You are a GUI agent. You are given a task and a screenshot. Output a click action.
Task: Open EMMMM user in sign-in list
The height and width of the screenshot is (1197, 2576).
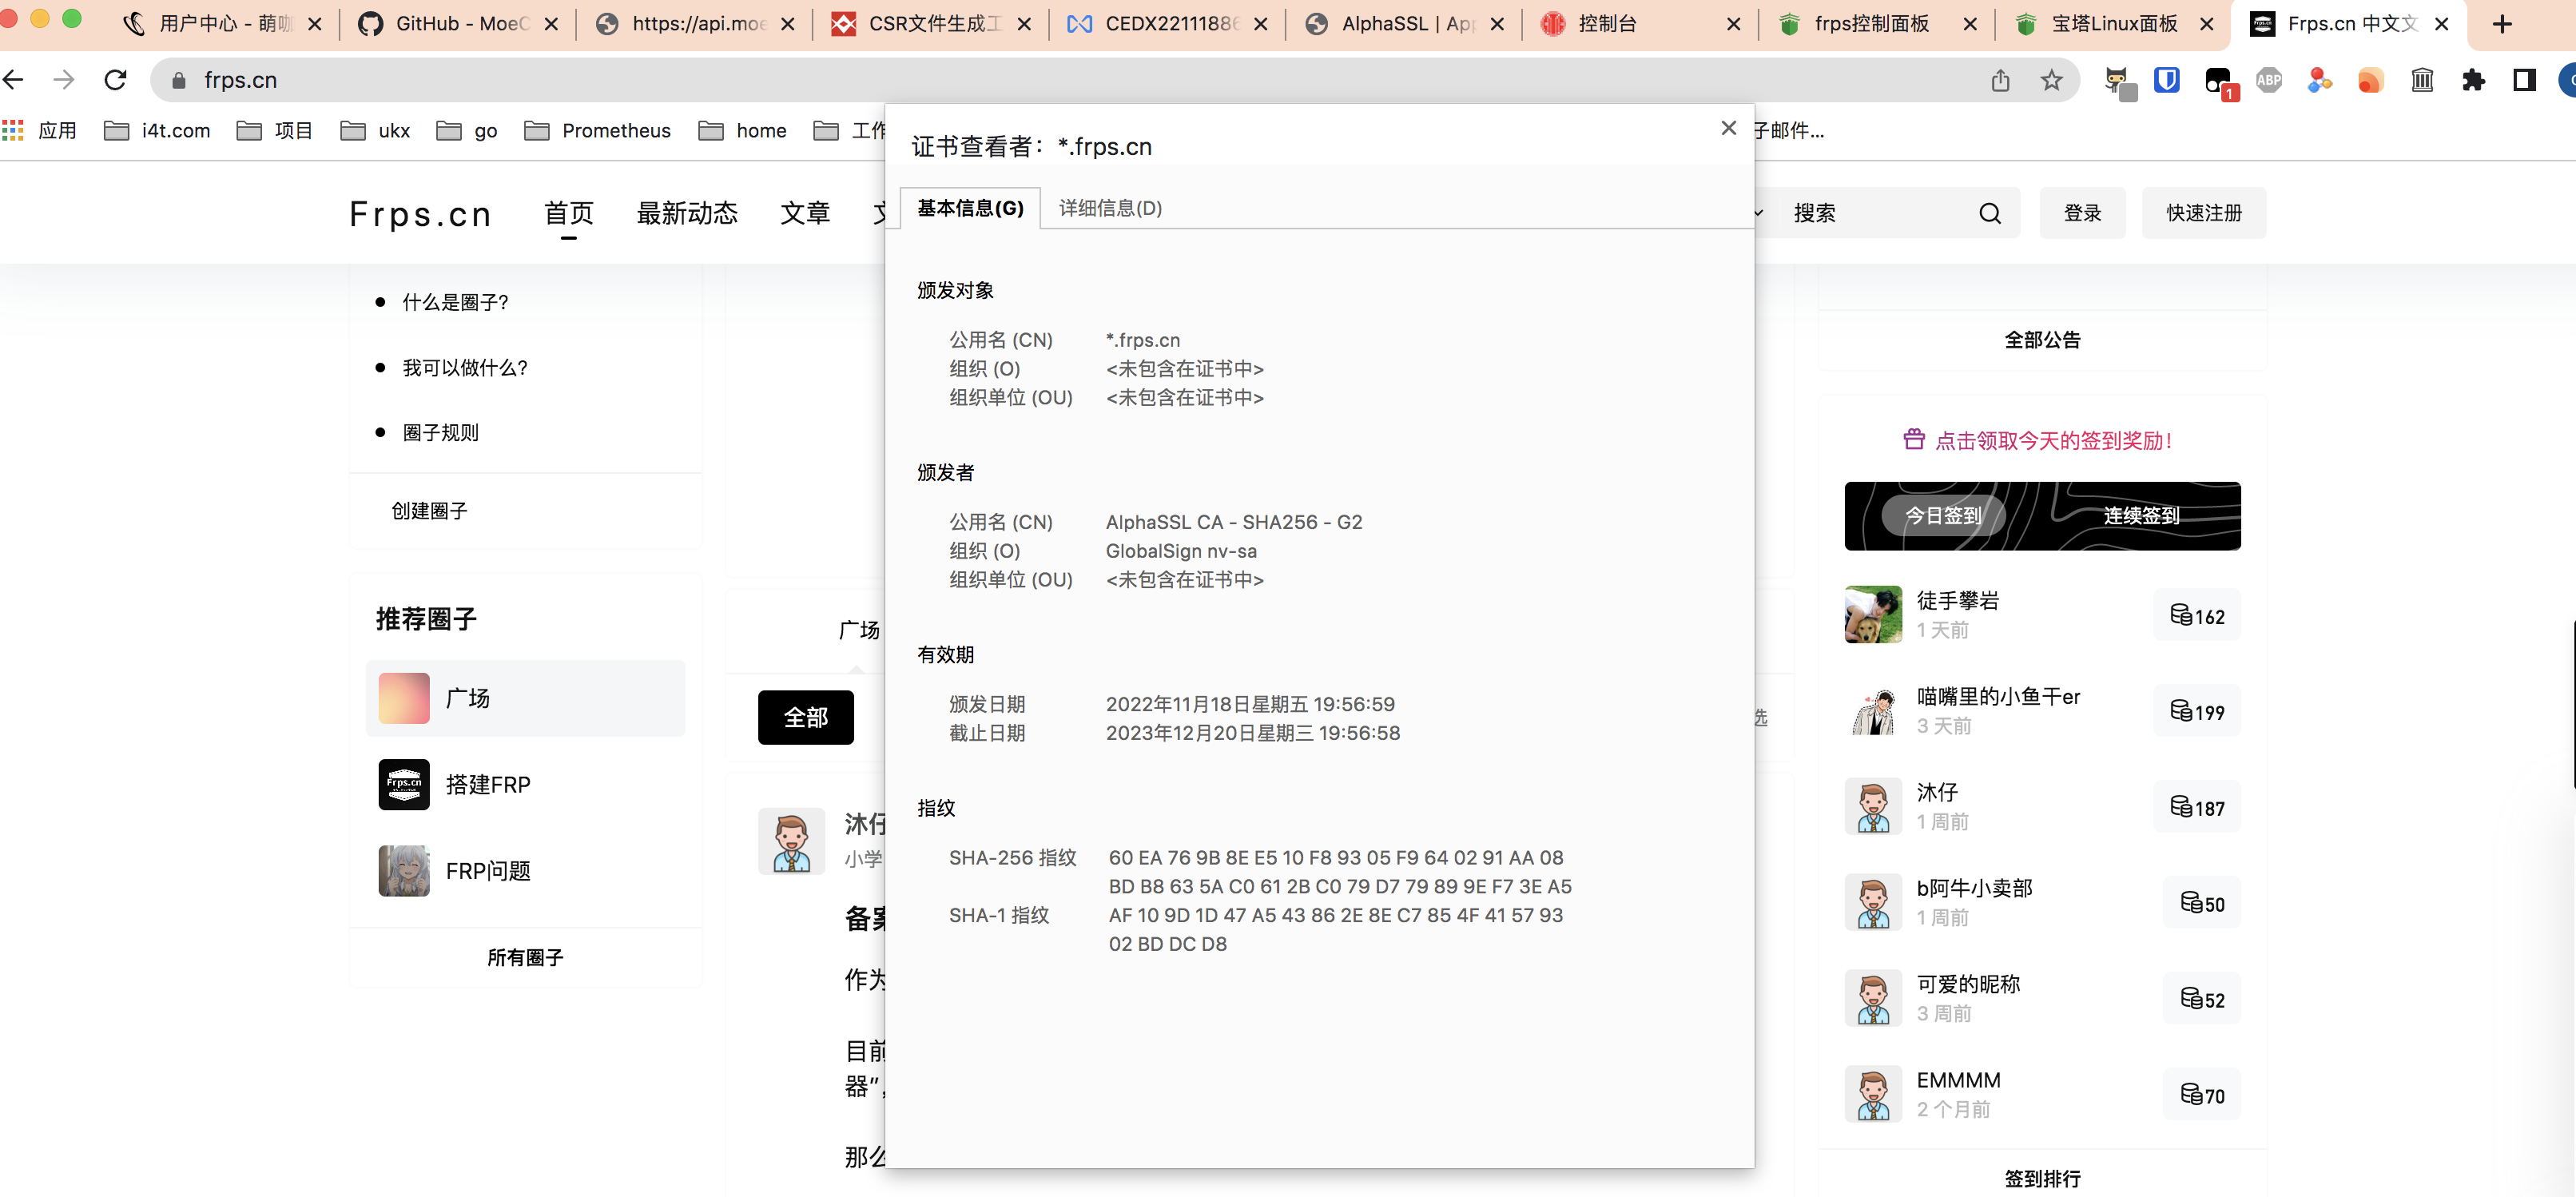point(1958,1080)
